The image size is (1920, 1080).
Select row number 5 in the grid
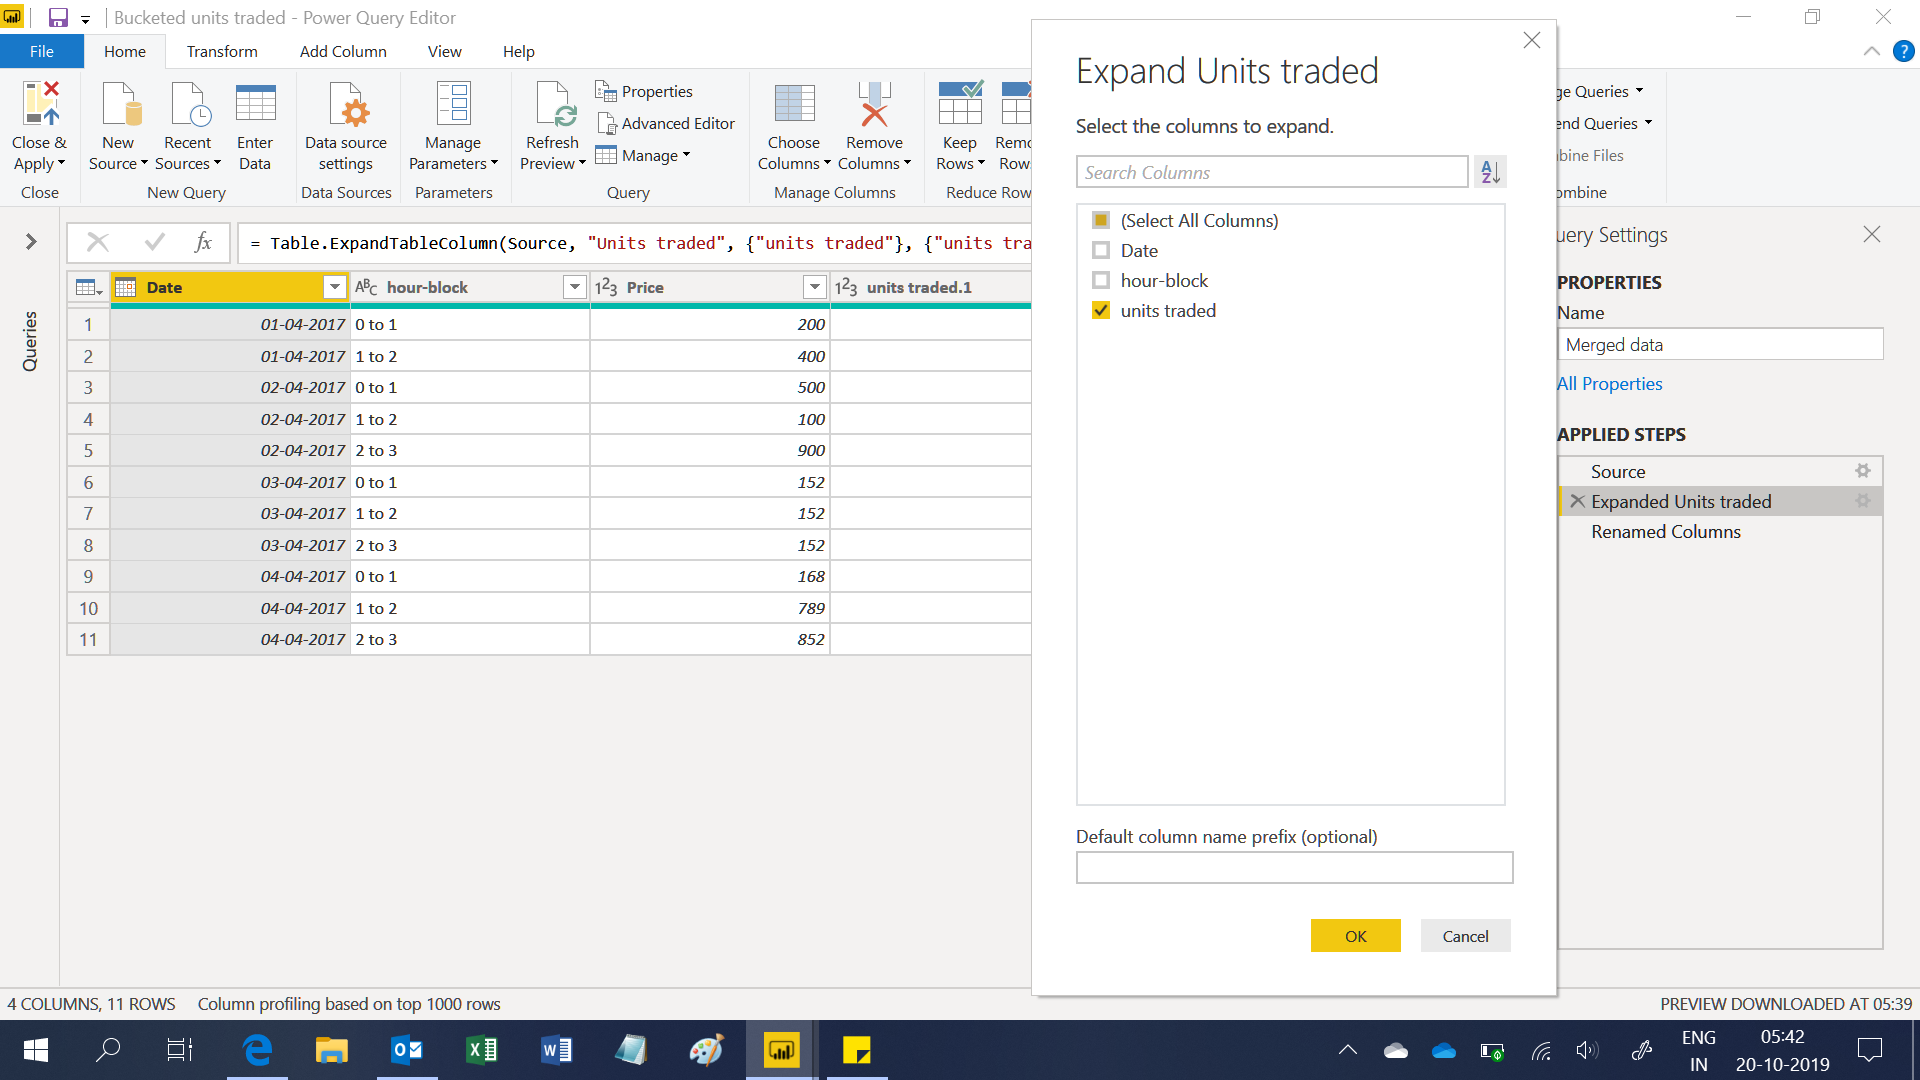coord(88,451)
